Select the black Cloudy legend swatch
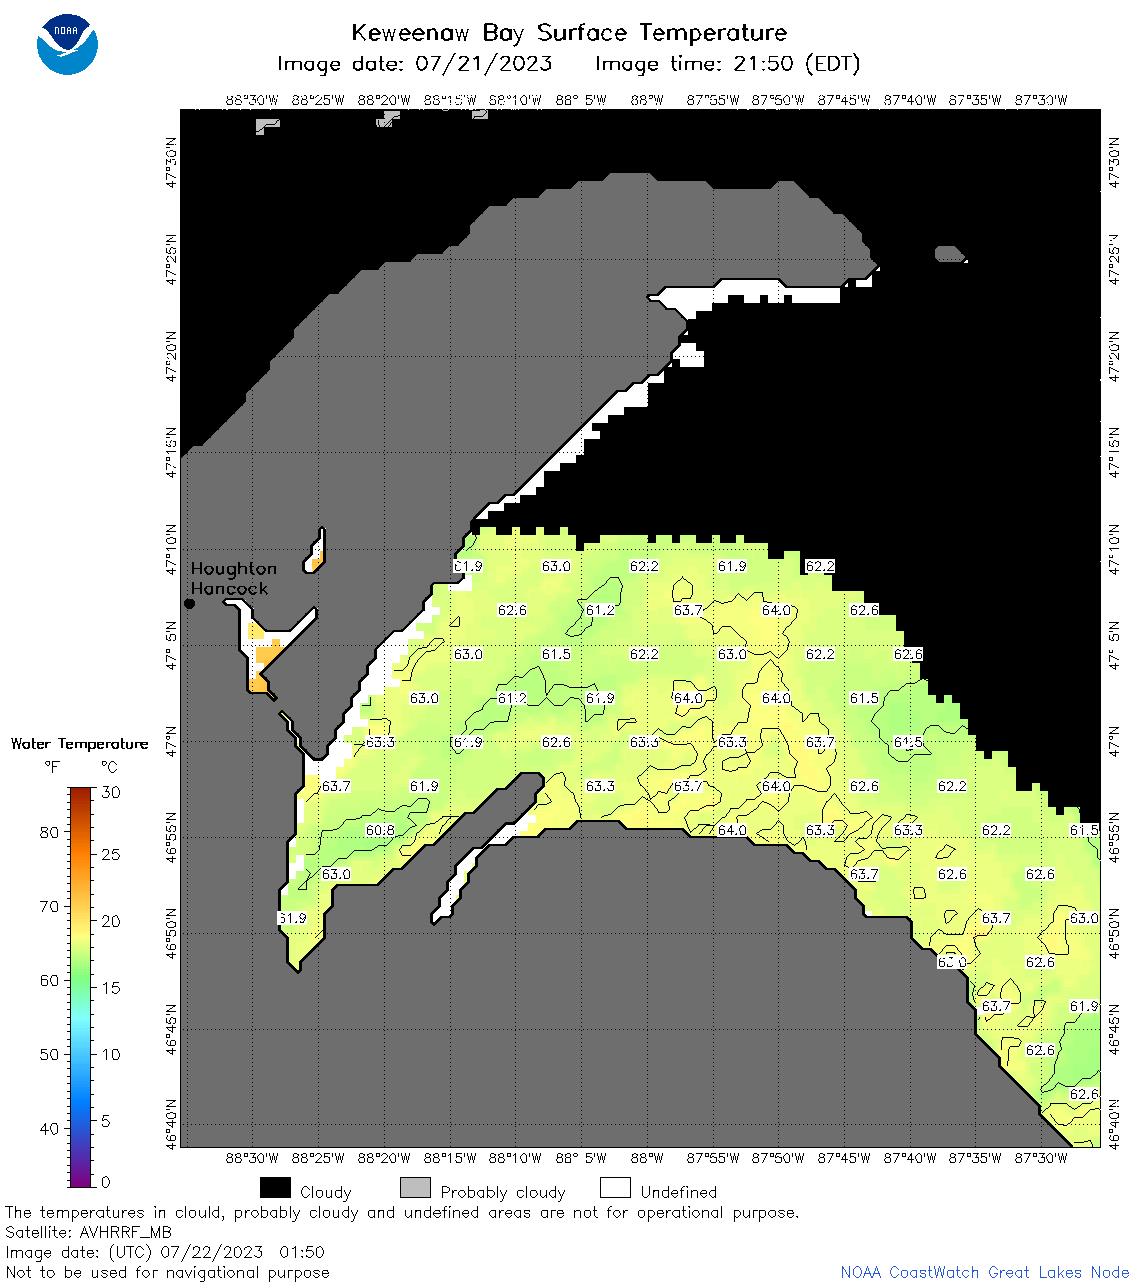 [275, 1188]
